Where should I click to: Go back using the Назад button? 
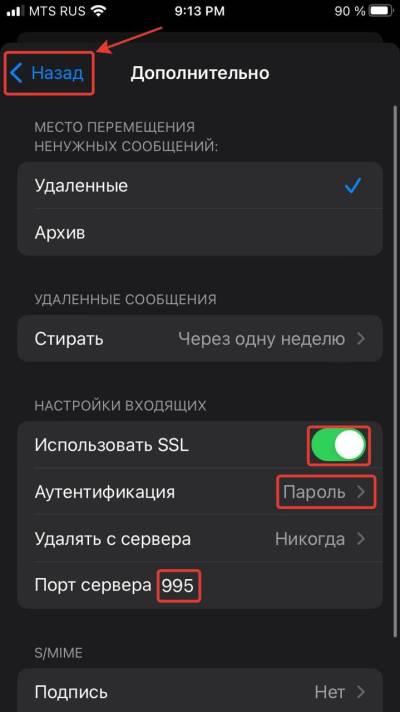click(48, 73)
